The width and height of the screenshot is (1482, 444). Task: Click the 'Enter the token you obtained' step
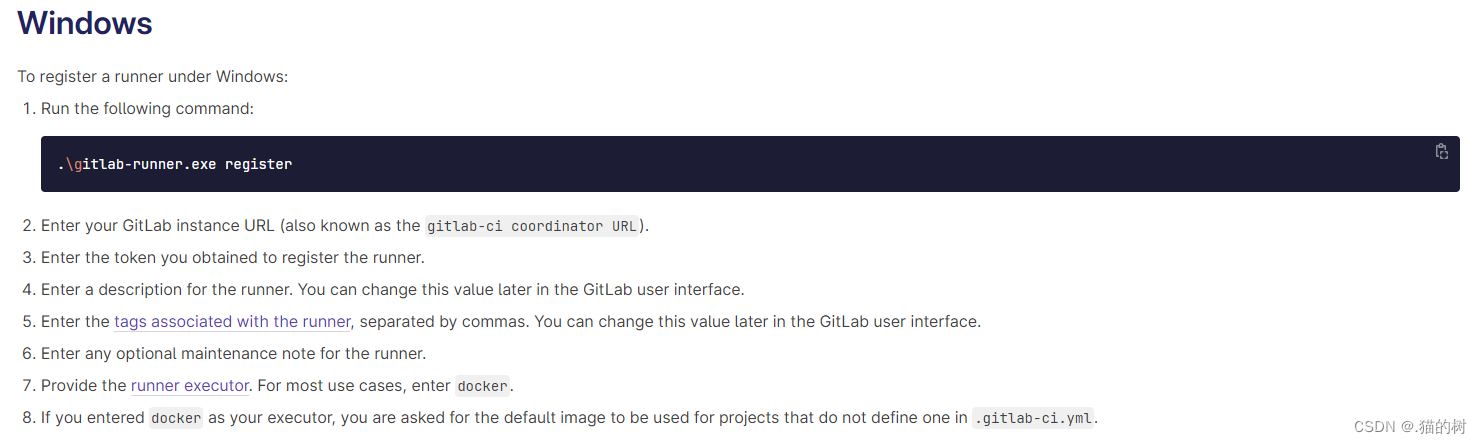point(233,258)
